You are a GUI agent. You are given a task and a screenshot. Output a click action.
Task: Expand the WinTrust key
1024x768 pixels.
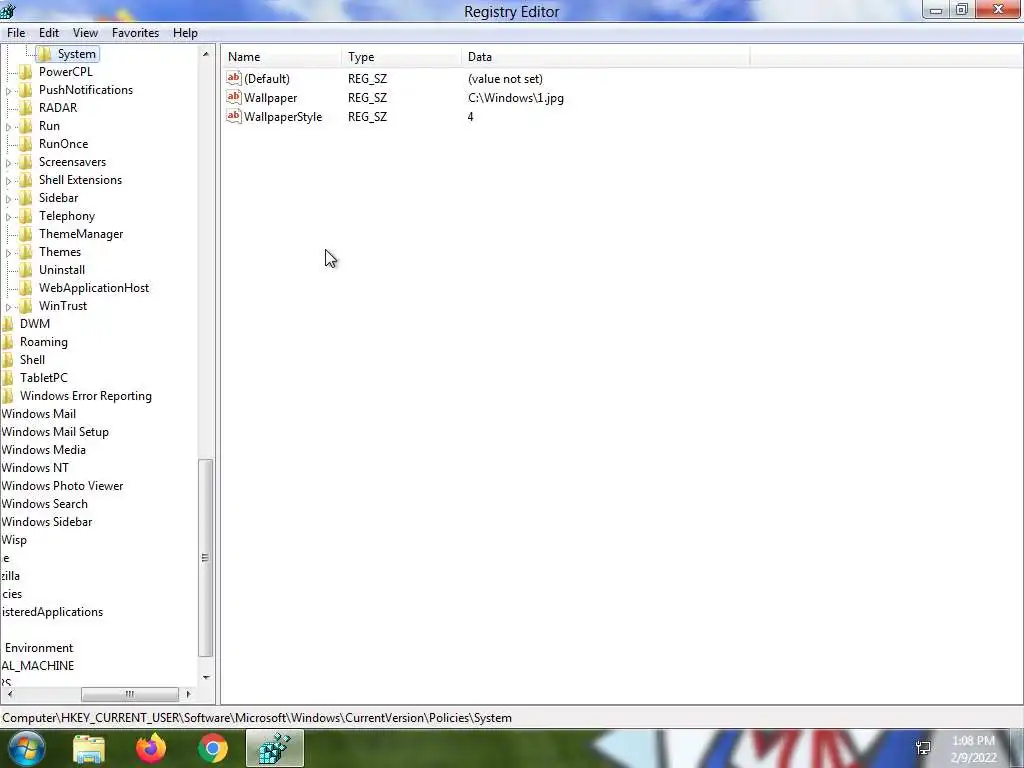(x=8, y=306)
